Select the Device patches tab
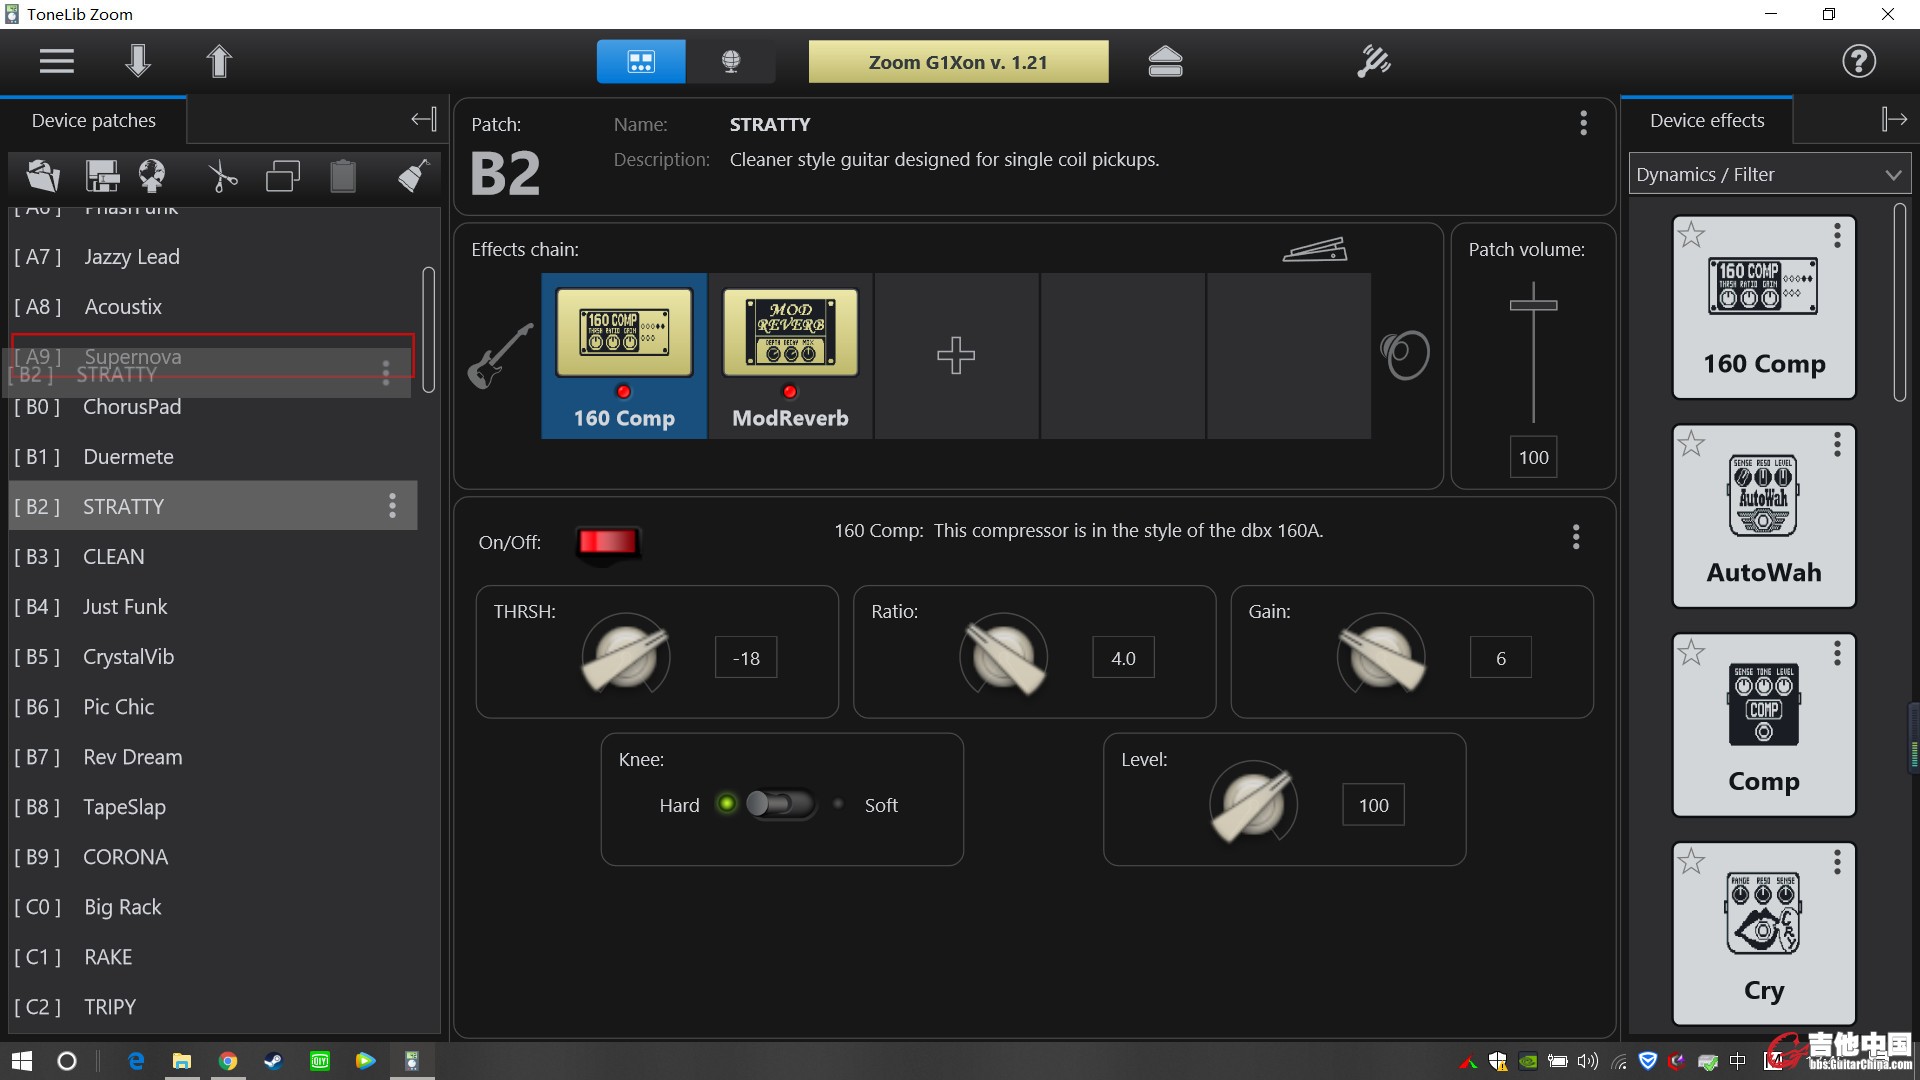This screenshot has height=1080, width=1920. [x=94, y=120]
